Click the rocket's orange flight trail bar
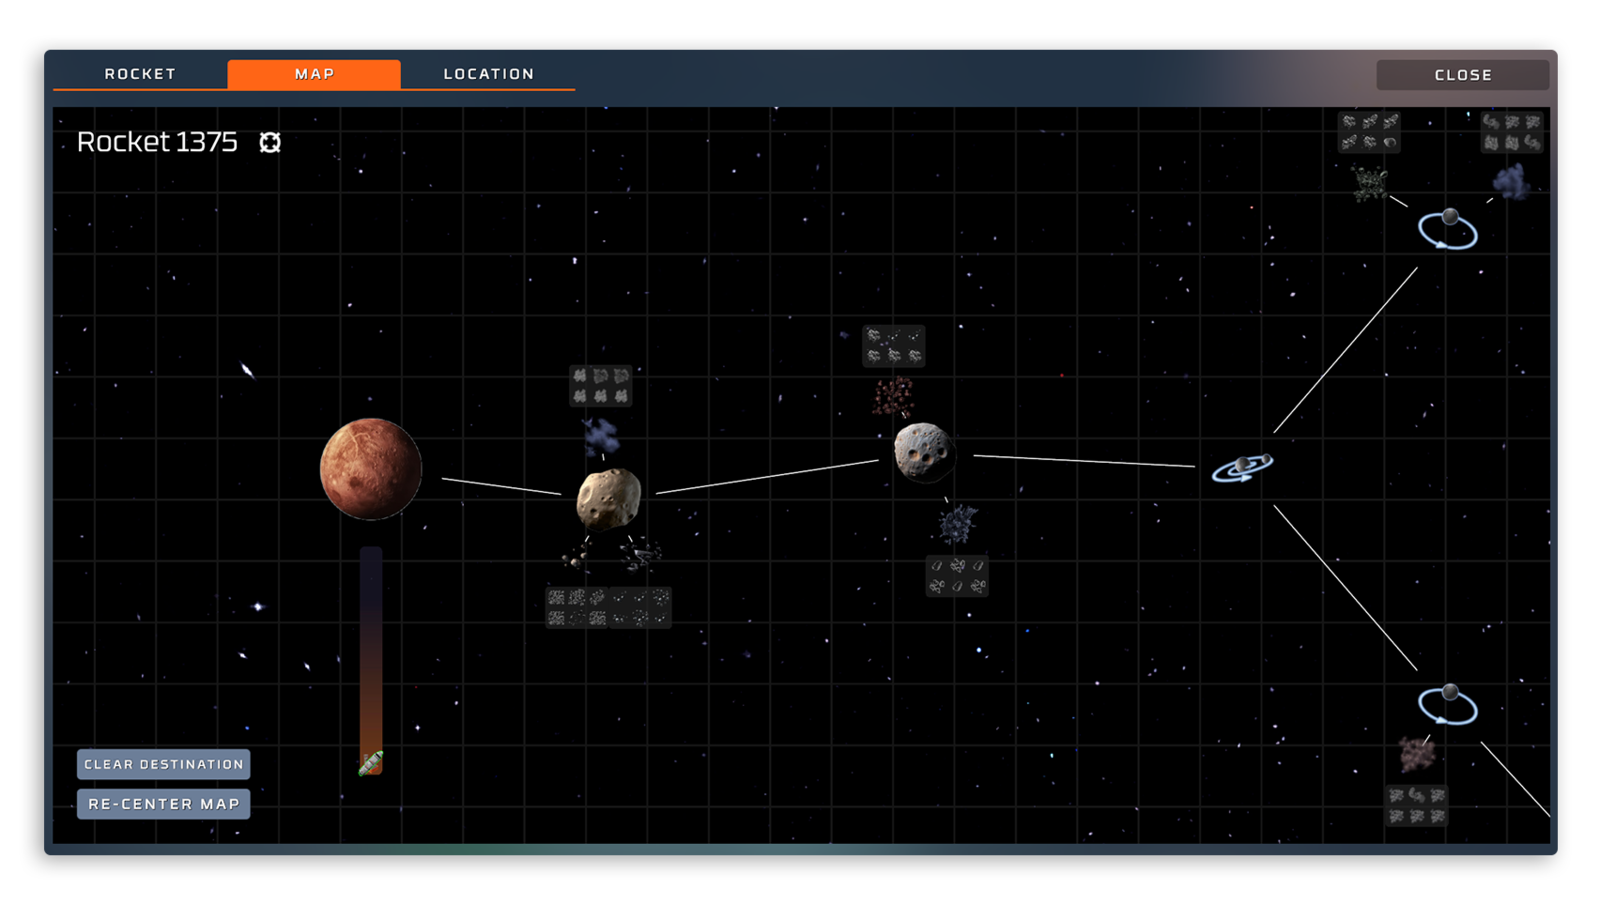Viewport: 1600px width, 905px height. tap(371, 650)
